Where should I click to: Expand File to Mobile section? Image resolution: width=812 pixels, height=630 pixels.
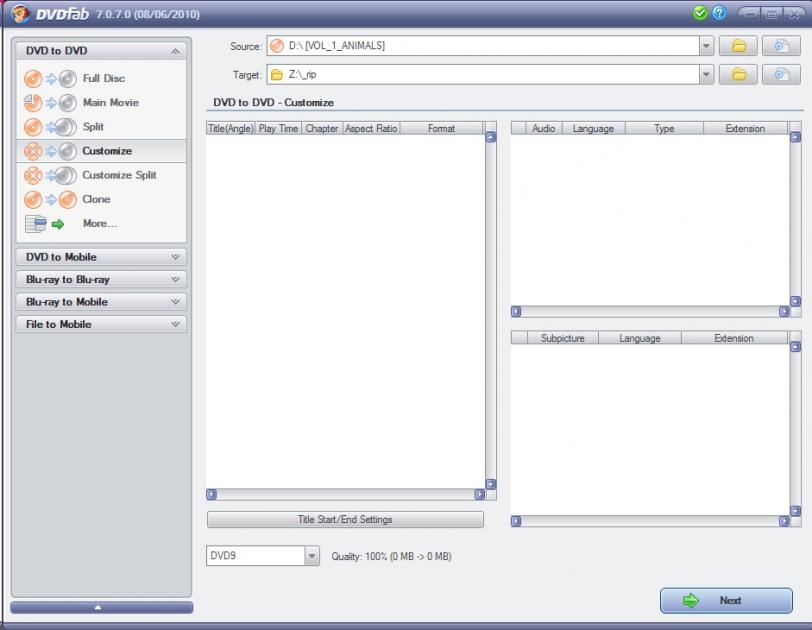tap(101, 325)
